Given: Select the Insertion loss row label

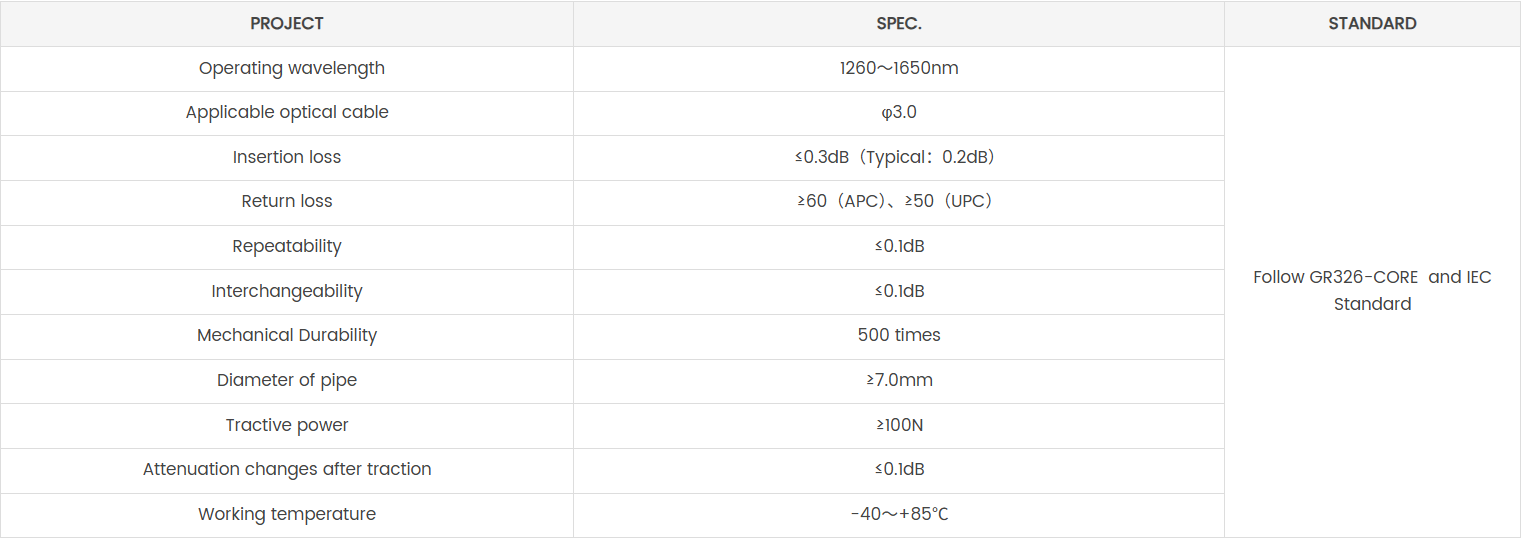Looking at the screenshot, I should (x=287, y=157).
